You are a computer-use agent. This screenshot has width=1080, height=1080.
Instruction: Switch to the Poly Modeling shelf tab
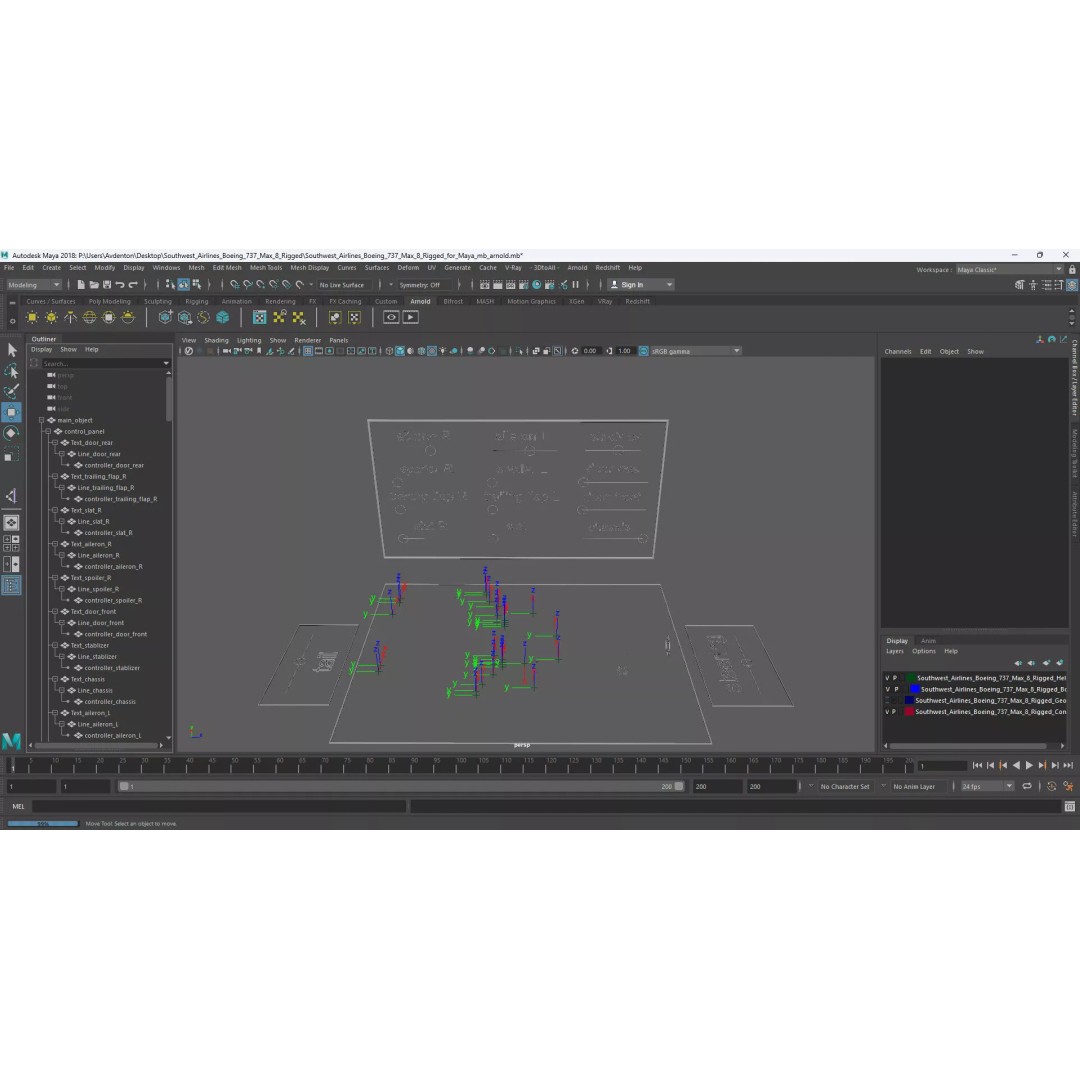click(x=110, y=302)
